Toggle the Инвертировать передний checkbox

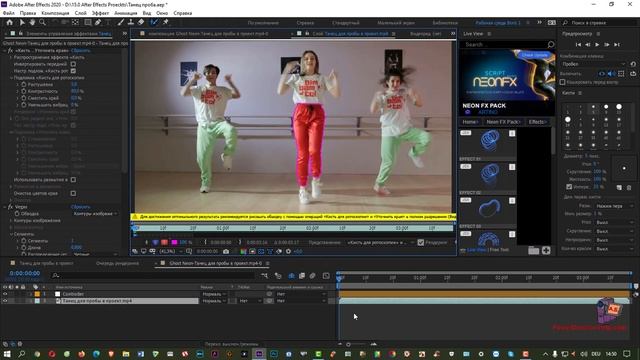pos(73,64)
